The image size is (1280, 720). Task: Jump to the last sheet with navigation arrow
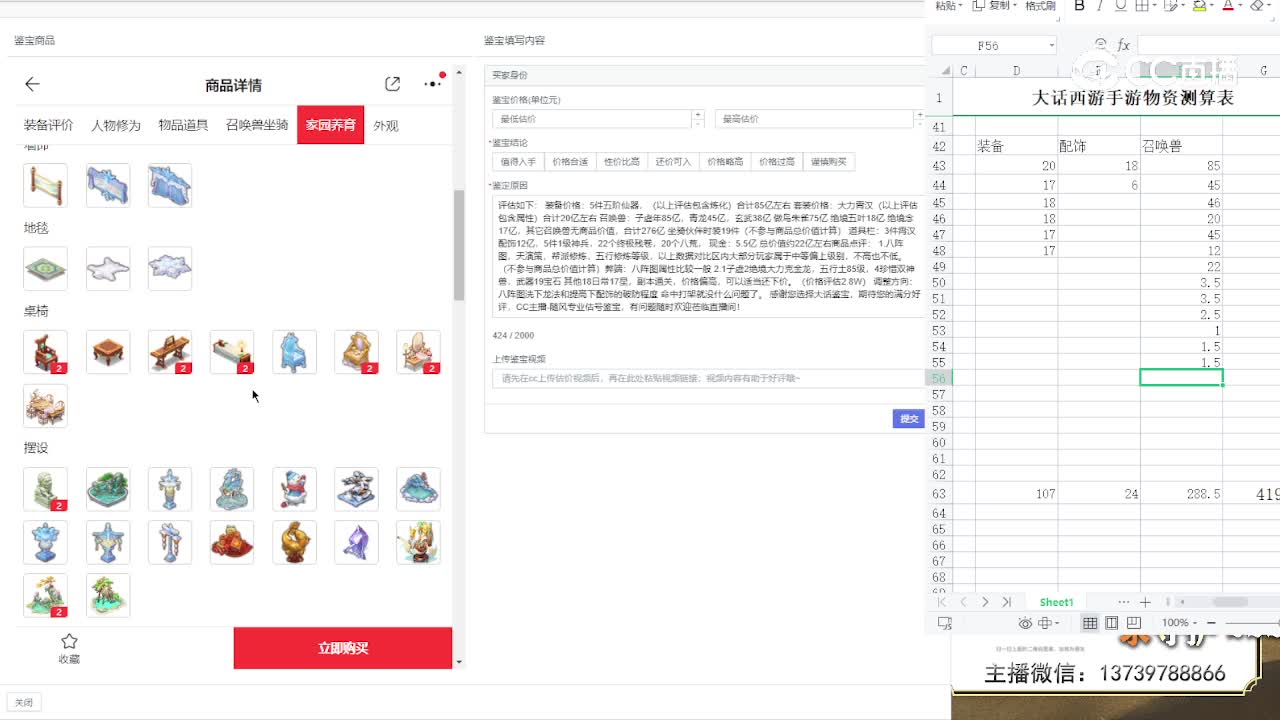click(1006, 602)
